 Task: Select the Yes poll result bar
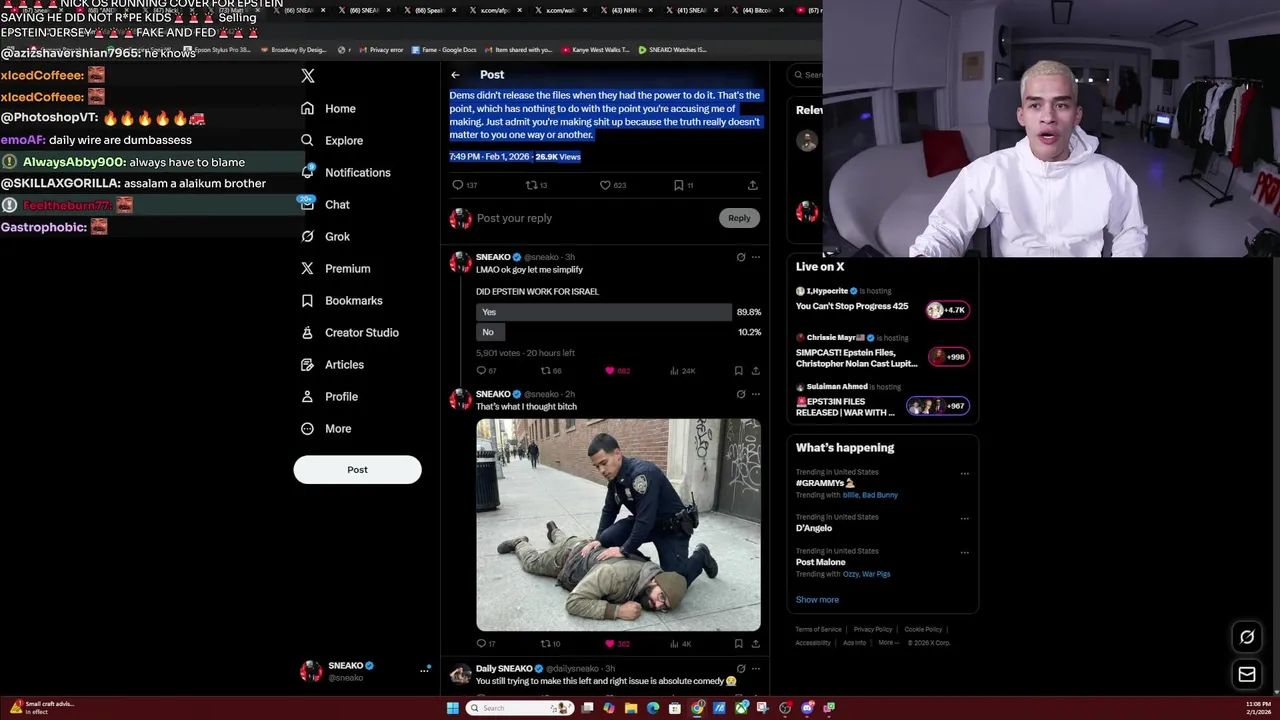[604, 312]
